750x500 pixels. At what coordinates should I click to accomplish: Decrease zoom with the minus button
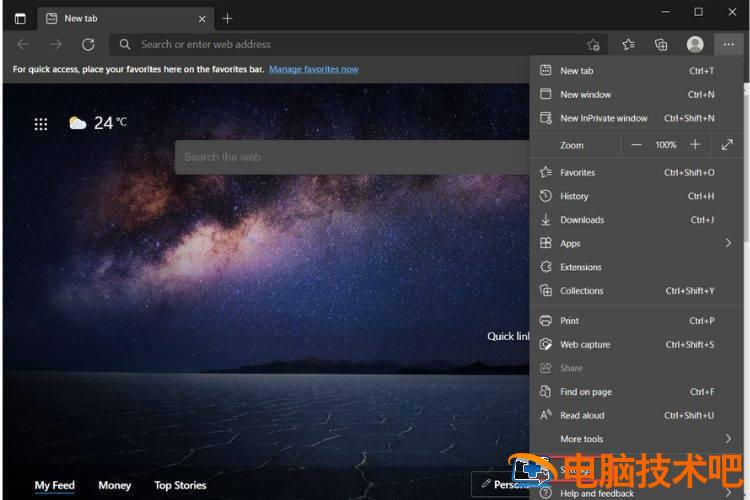[636, 144]
